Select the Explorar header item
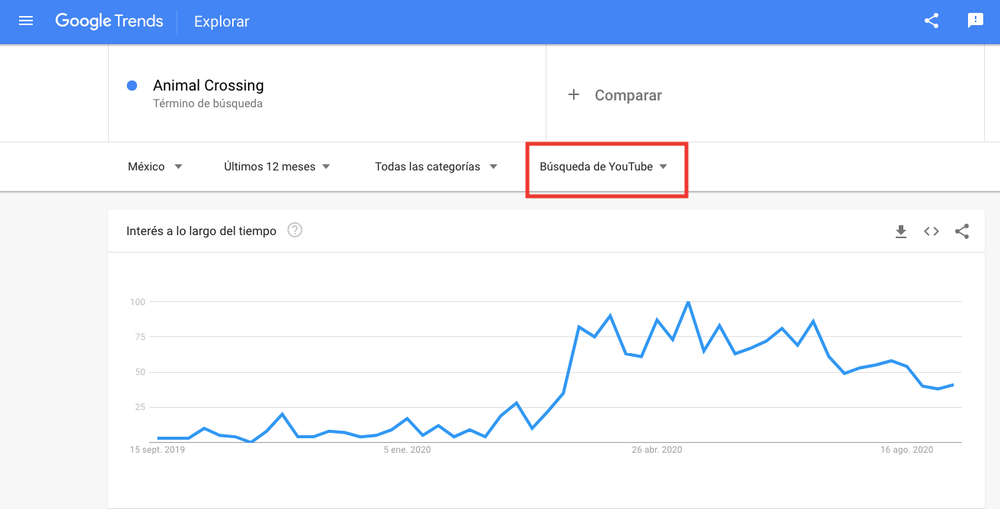This screenshot has height=509, width=1000. coord(222,22)
